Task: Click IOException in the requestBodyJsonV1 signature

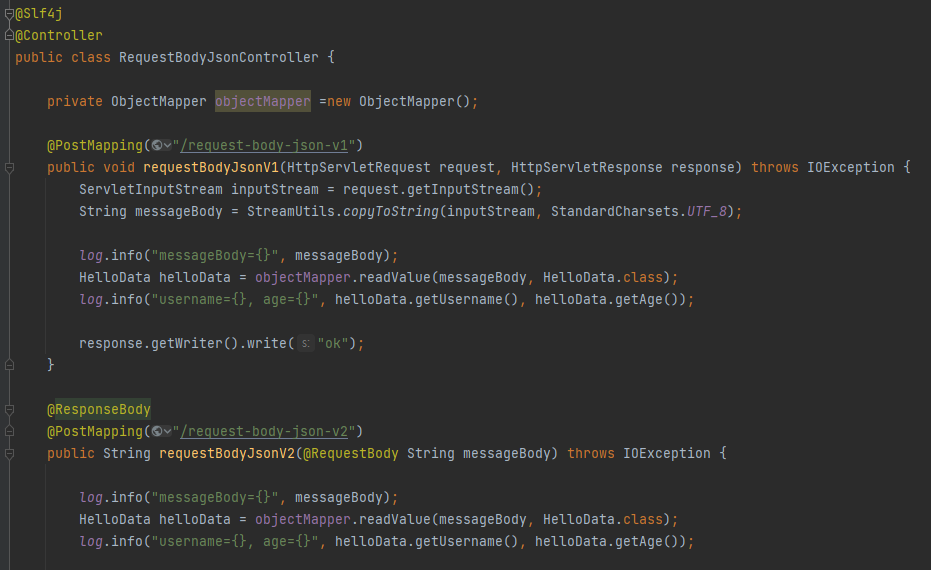Action: [x=850, y=167]
